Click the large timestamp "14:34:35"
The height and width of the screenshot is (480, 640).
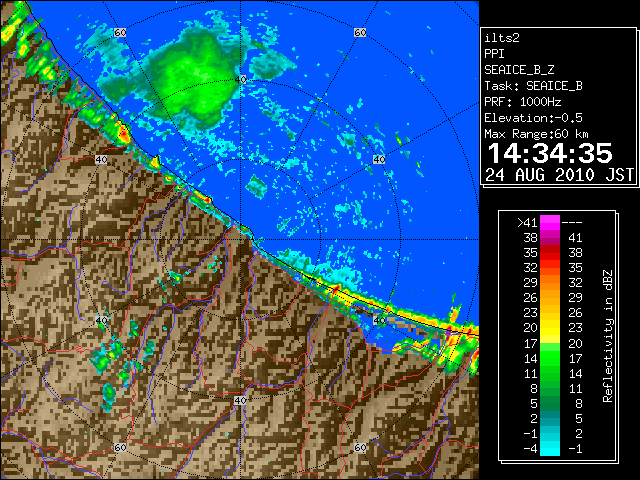[550, 153]
